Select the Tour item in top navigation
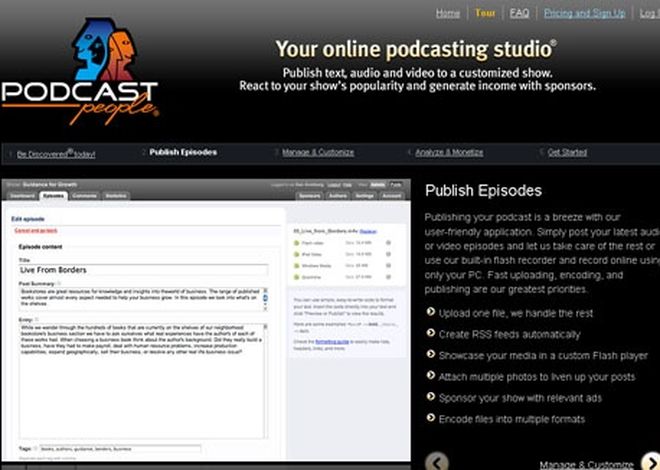This screenshot has width=660, height=470. point(485,13)
